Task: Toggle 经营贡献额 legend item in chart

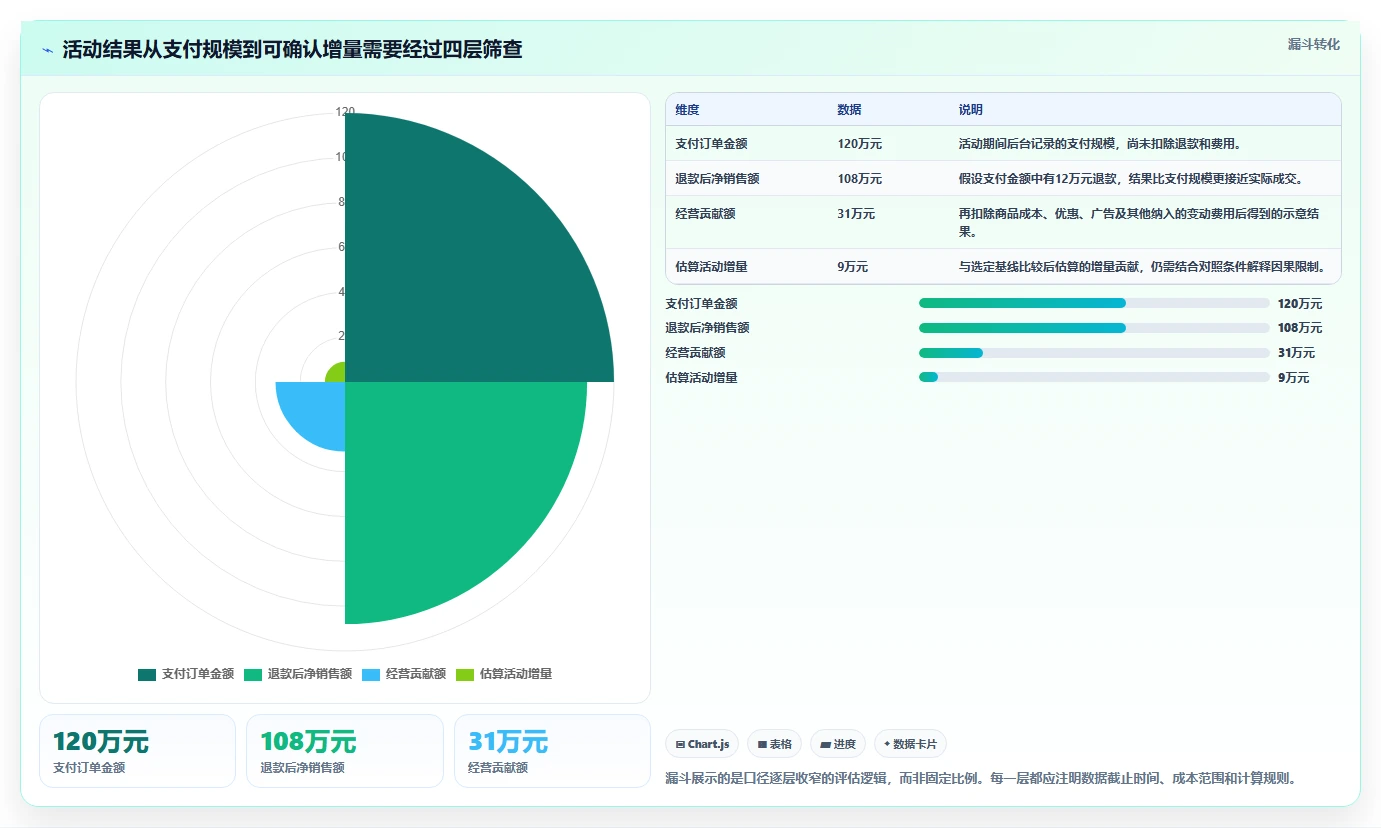Action: [403, 674]
